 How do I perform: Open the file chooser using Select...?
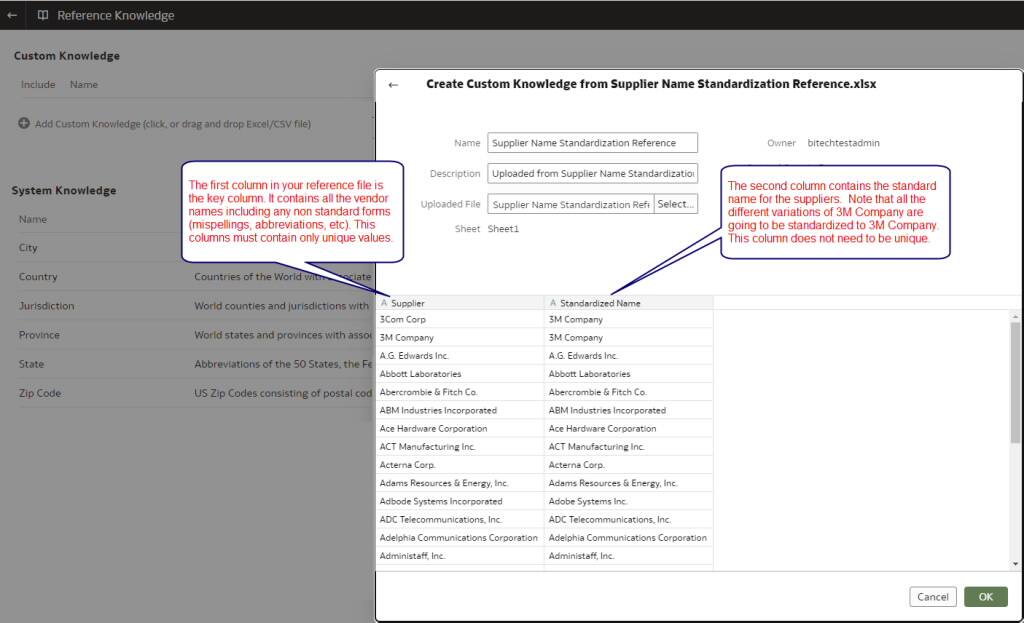tap(675, 203)
